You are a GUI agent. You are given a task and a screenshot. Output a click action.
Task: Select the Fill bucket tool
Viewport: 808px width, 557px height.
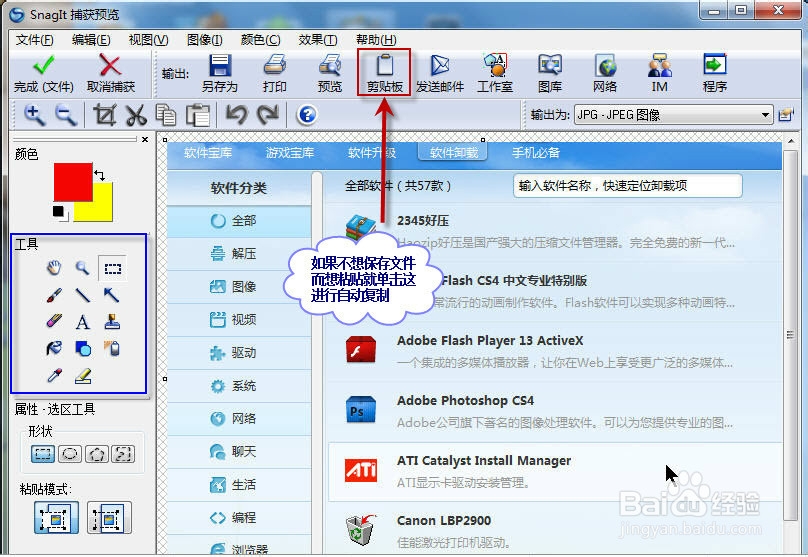[x=54, y=349]
